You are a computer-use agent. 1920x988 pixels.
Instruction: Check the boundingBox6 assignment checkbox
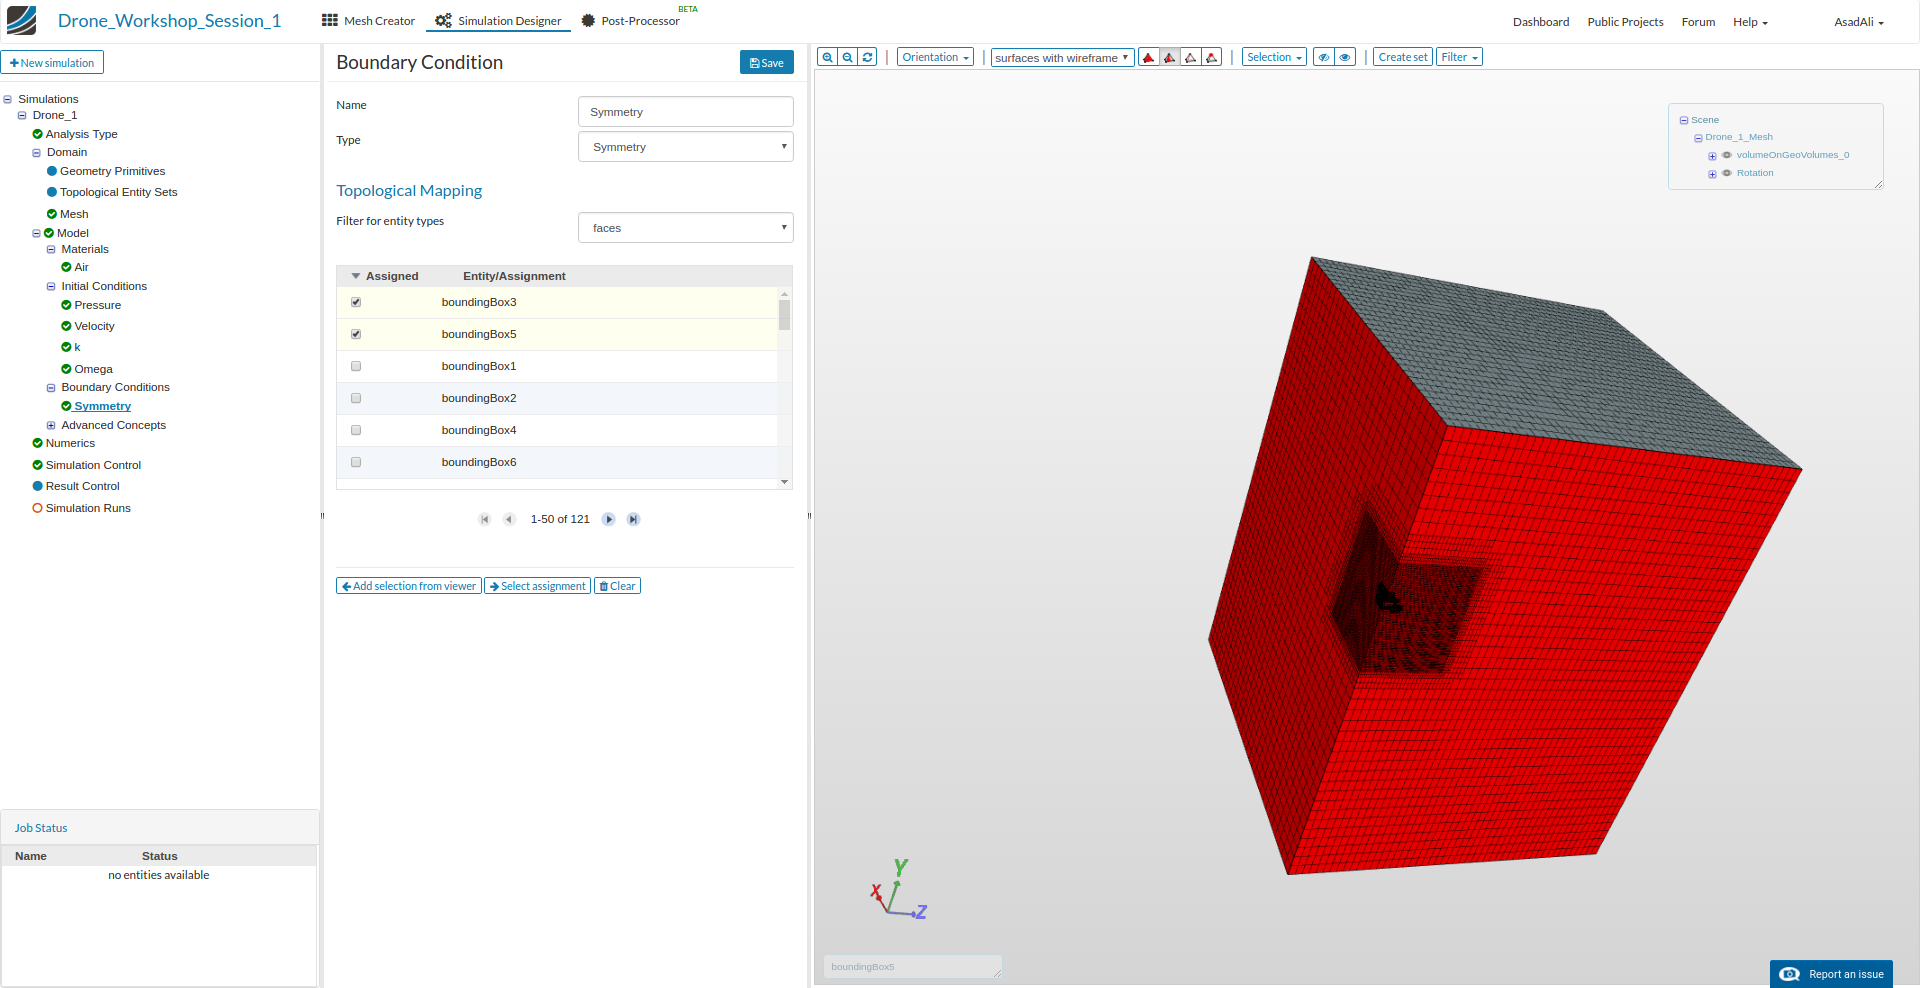[356, 462]
